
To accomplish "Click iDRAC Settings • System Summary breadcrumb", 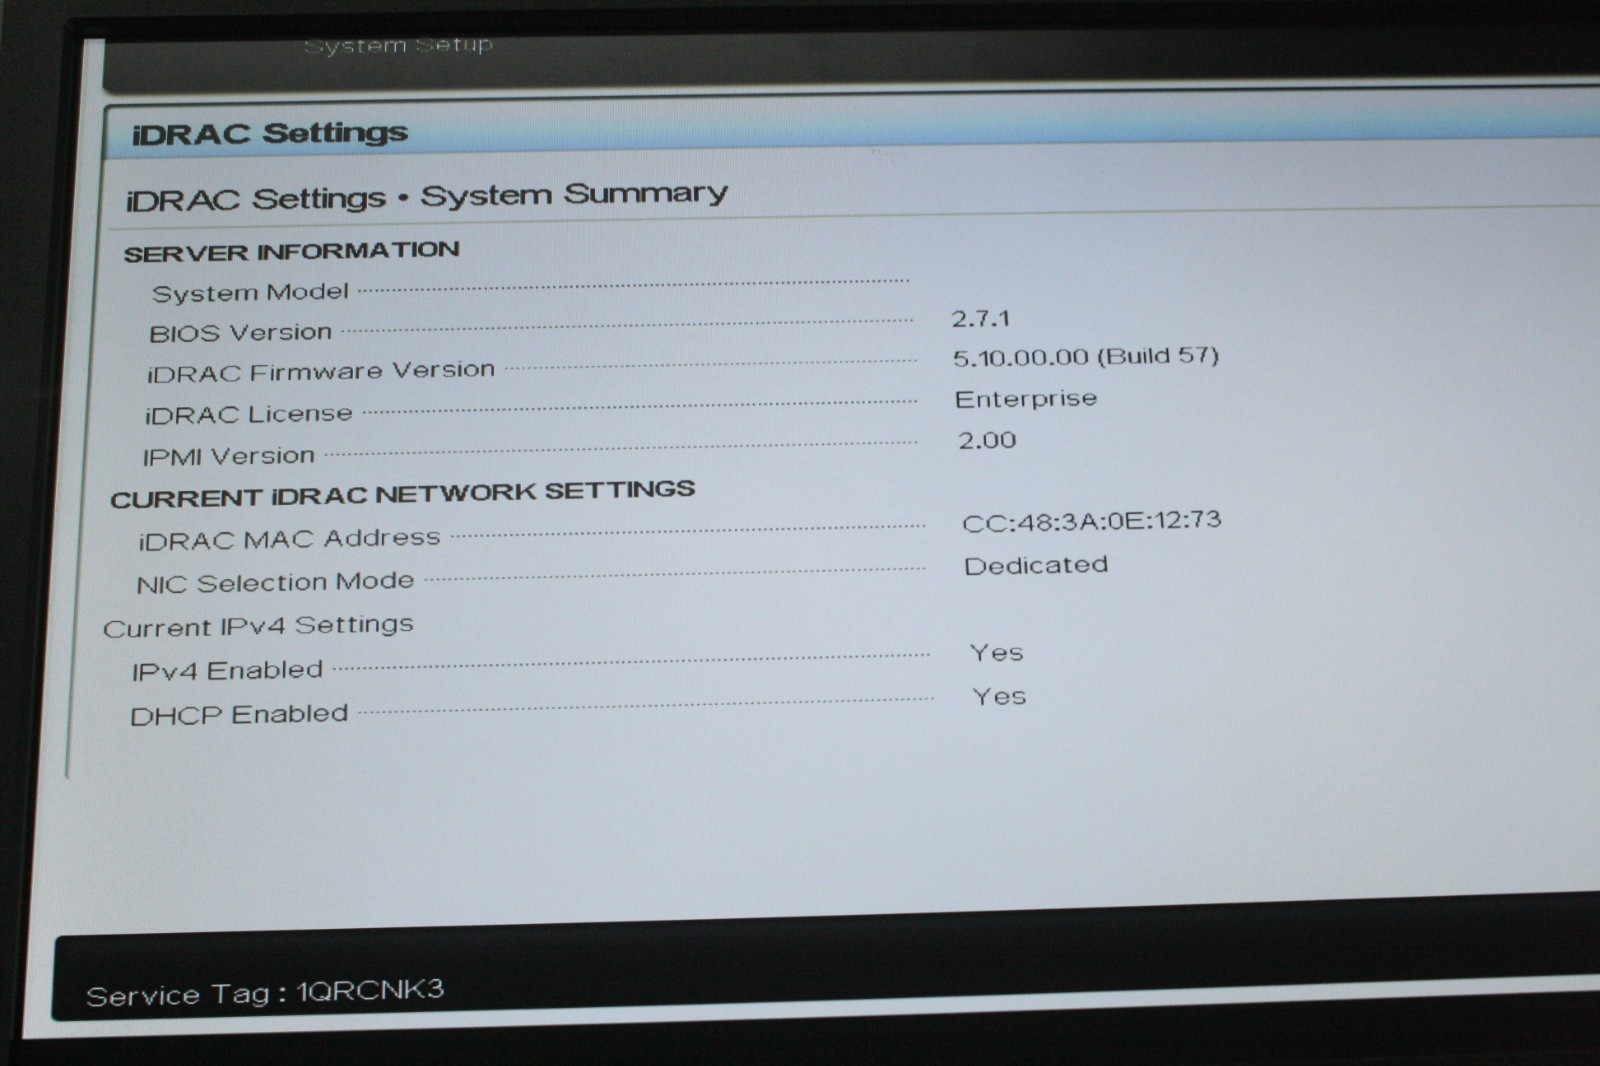I will [426, 195].
